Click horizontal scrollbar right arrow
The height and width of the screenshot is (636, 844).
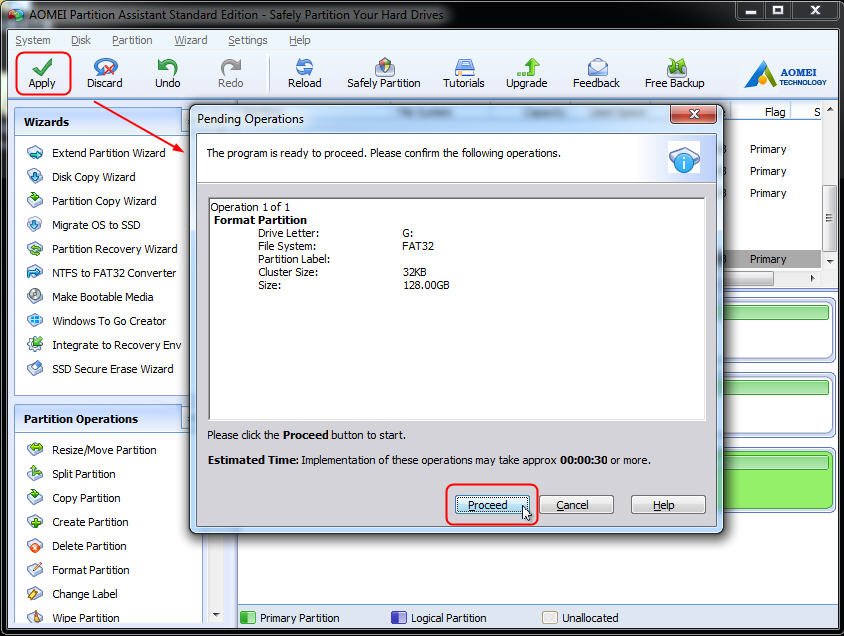coord(813,278)
